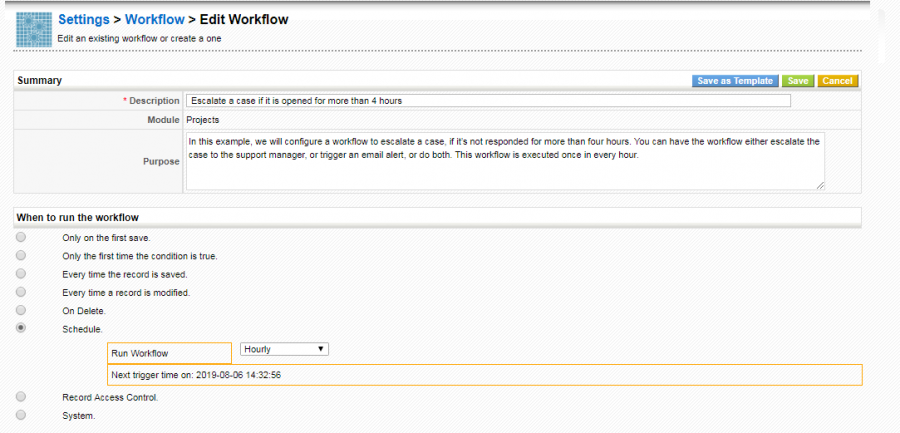Select the 'On Delete' radio option
Image resolution: width=900 pixels, height=433 pixels.
coord(21,310)
